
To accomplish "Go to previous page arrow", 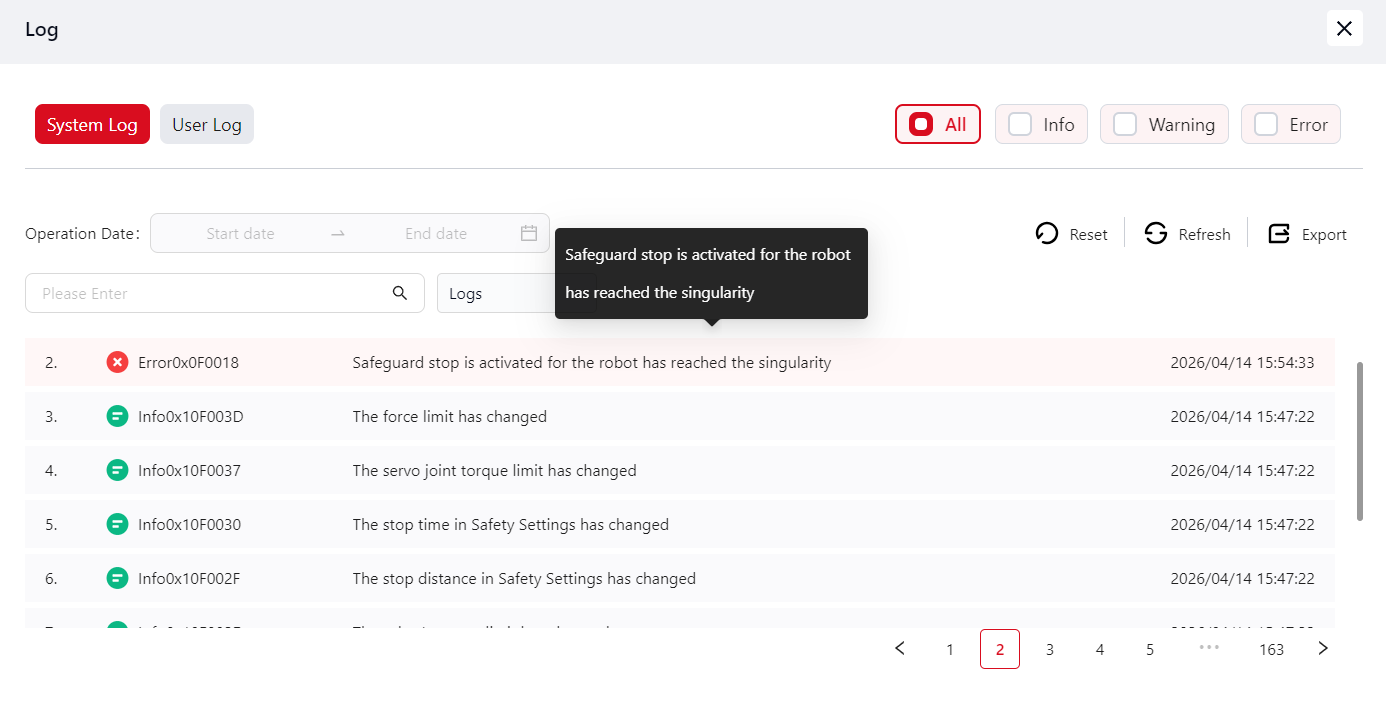I will (900, 648).
